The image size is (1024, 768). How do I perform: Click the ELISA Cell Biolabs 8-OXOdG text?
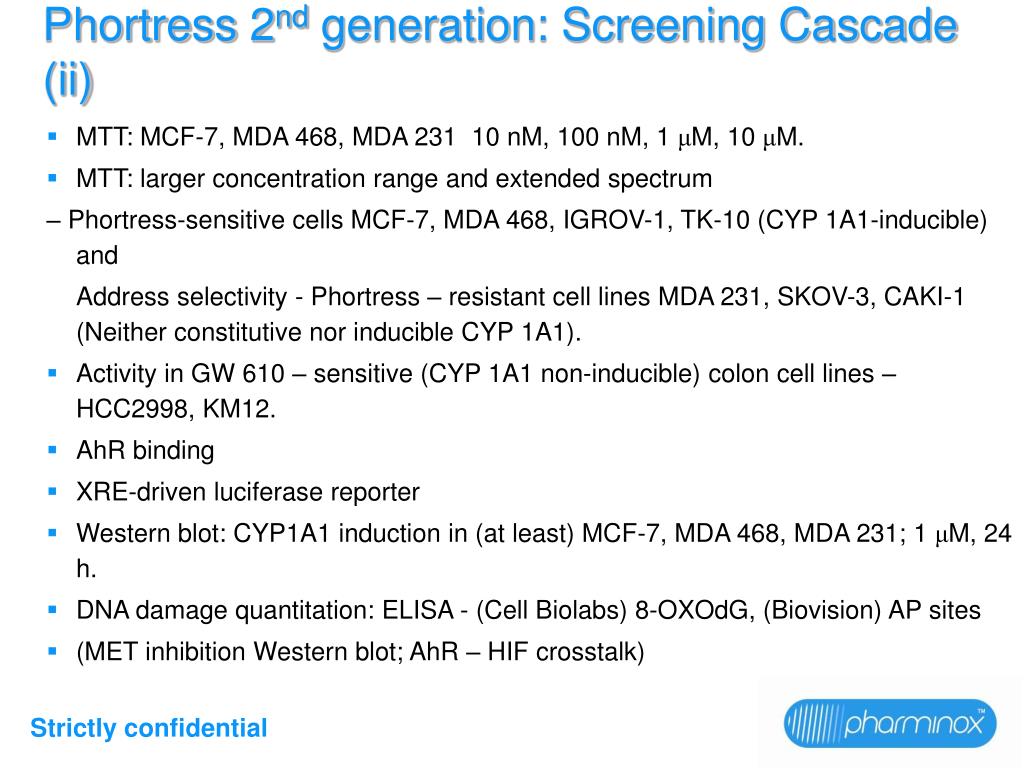tap(557, 610)
